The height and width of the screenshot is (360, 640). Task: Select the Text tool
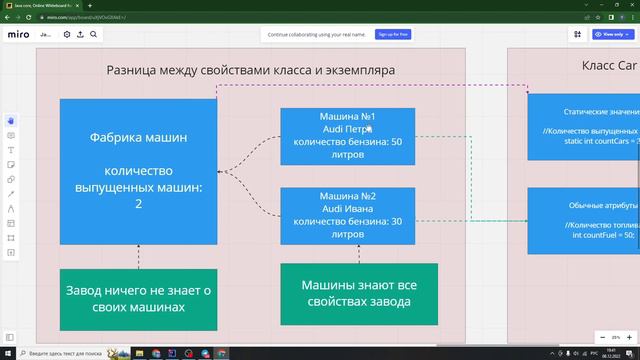click(11, 150)
